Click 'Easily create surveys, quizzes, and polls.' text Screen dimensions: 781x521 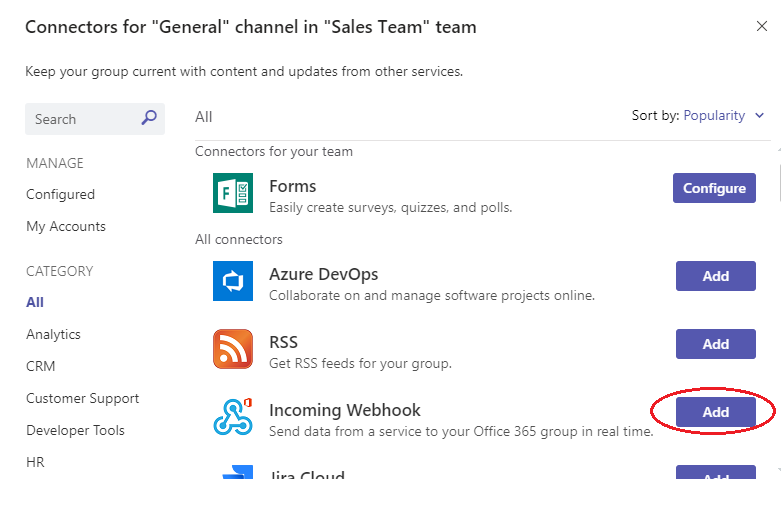point(390,208)
